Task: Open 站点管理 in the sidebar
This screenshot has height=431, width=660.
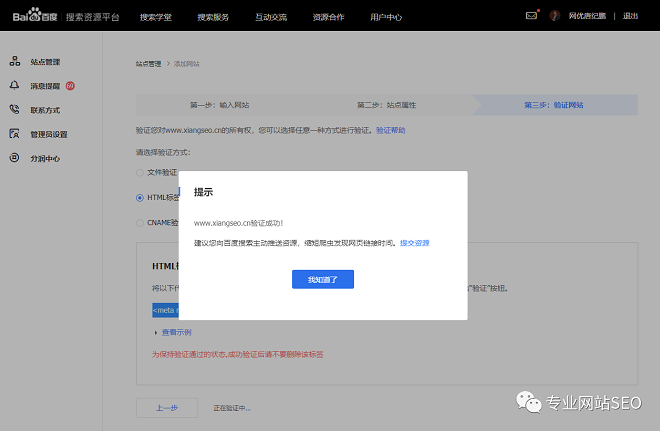Action: (45, 62)
